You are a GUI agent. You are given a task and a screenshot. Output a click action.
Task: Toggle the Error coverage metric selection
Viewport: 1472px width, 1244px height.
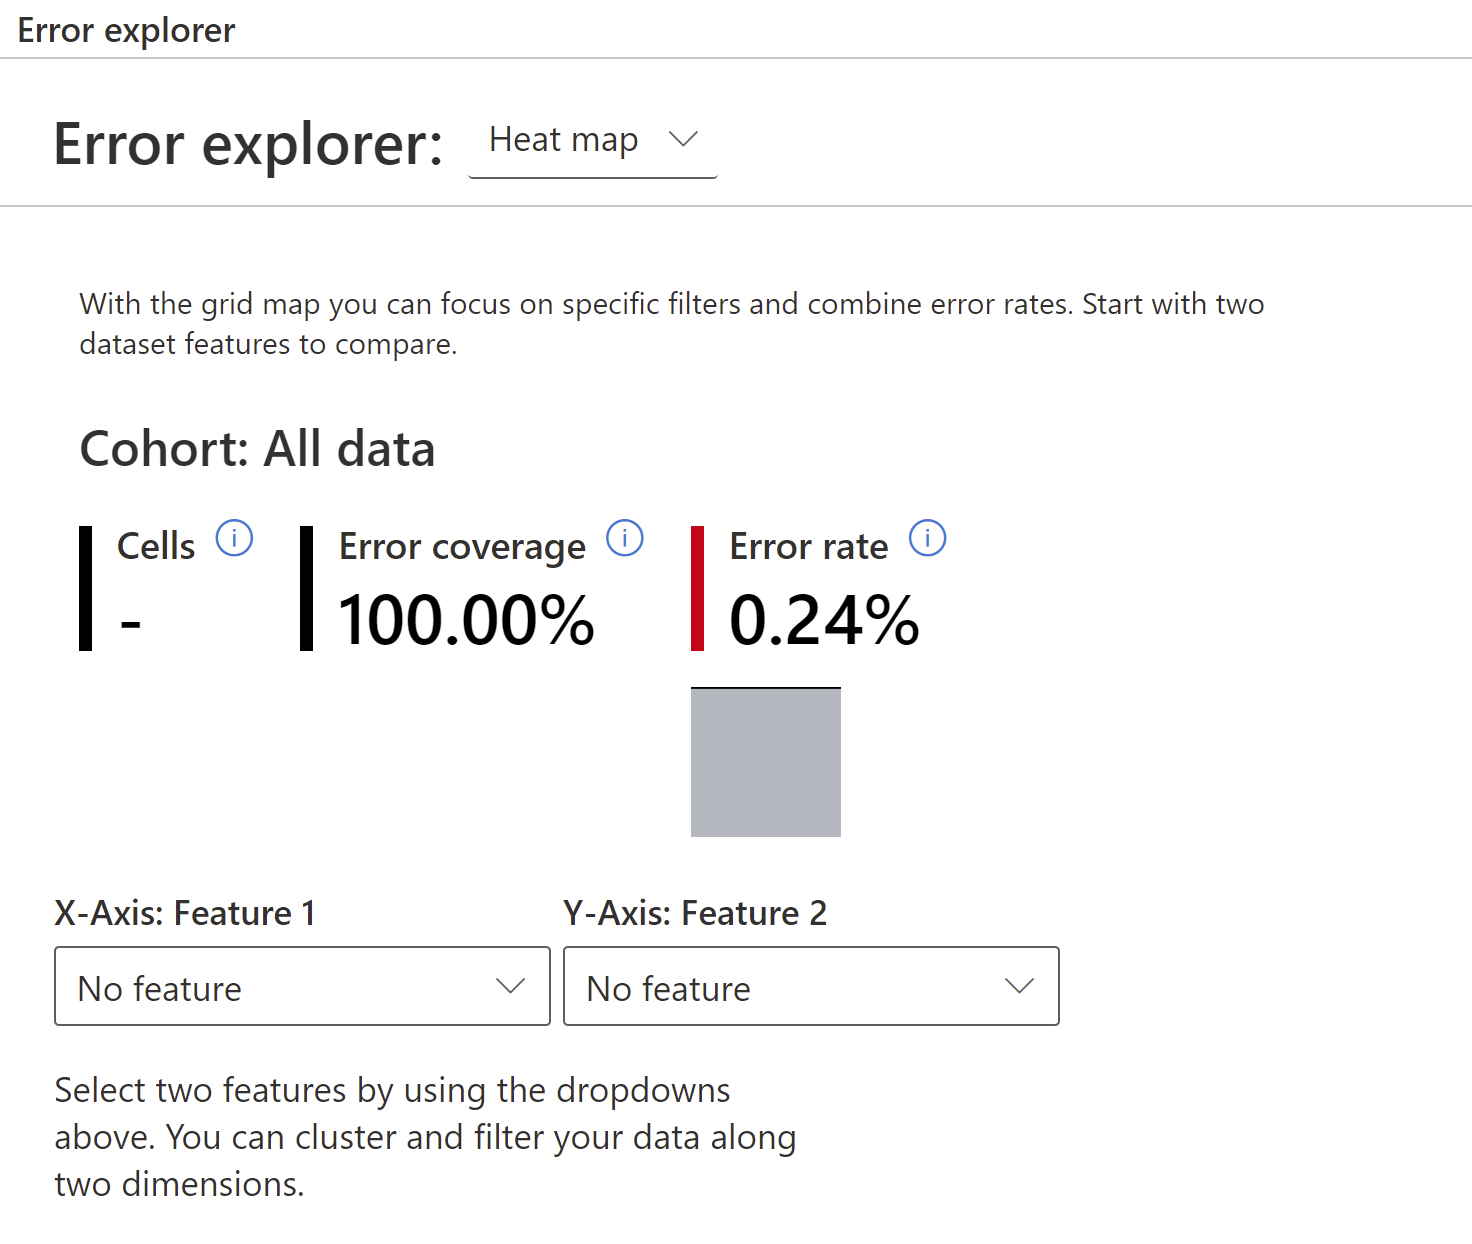click(462, 546)
